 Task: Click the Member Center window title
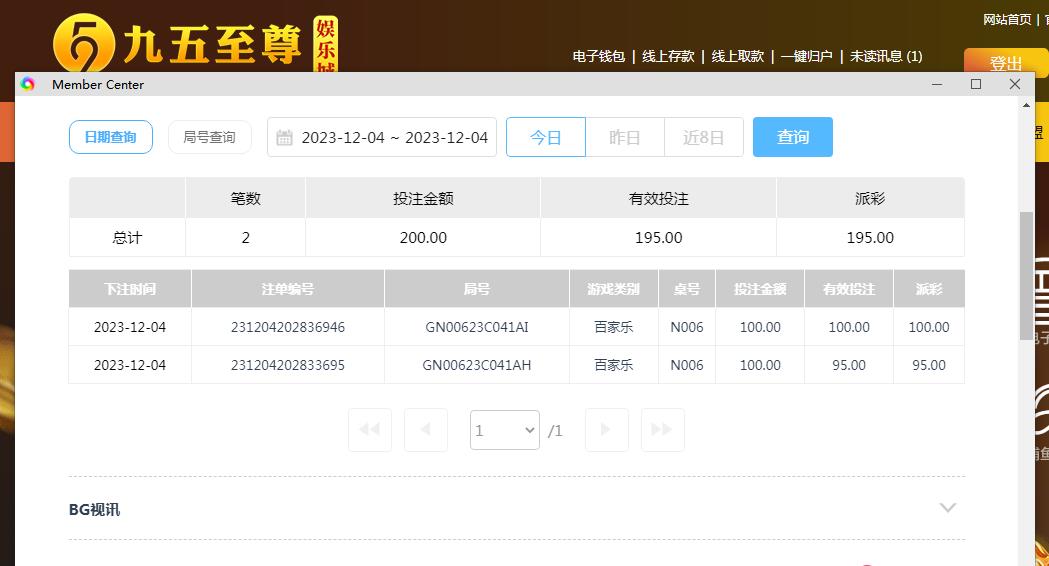[98, 84]
